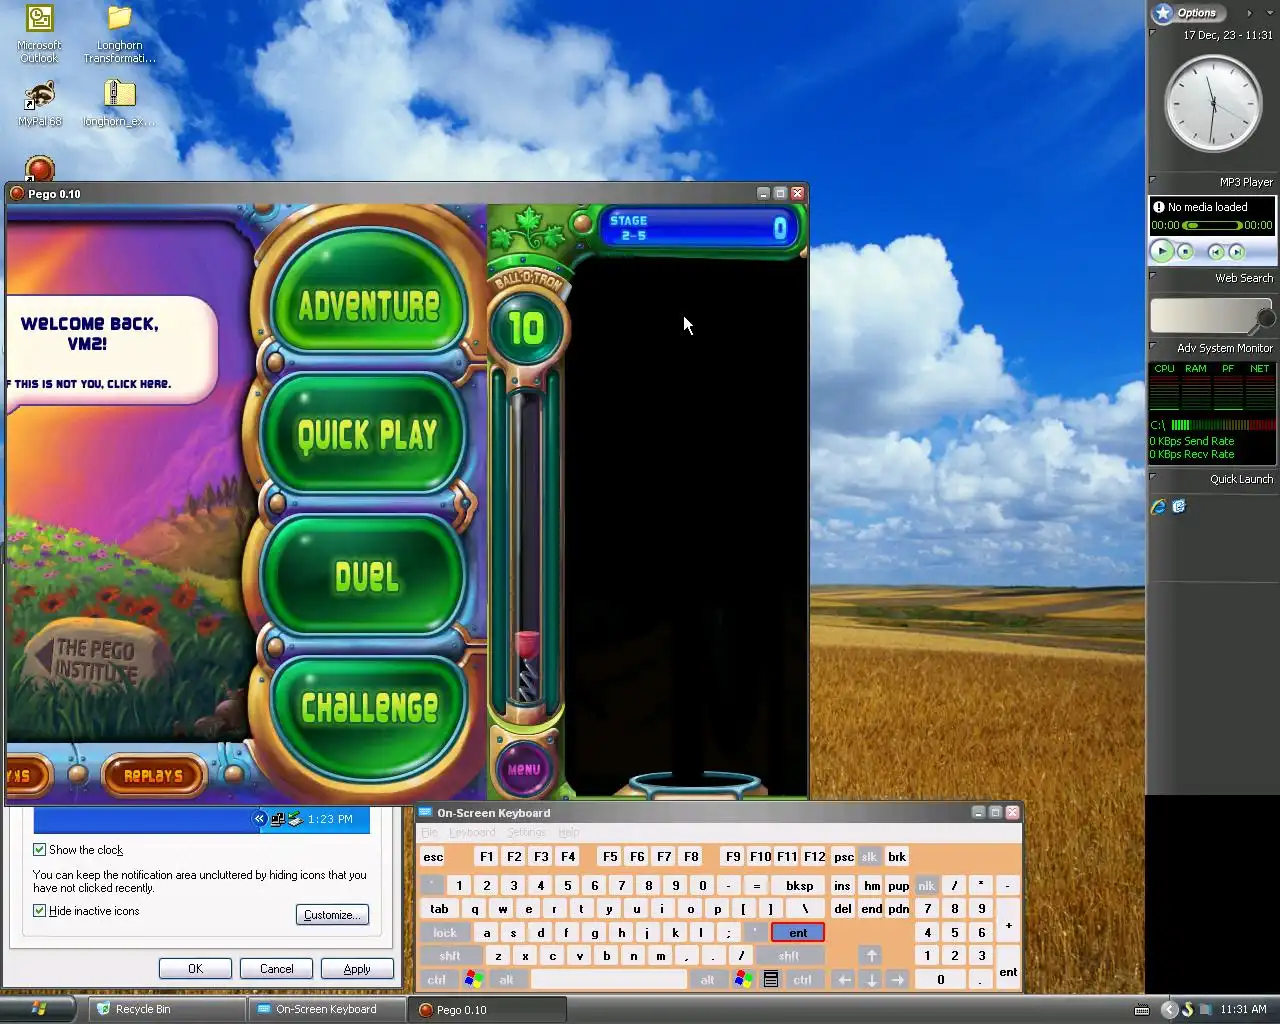Click the 'If this is not you' link
1280x1024 pixels.
click(90, 384)
